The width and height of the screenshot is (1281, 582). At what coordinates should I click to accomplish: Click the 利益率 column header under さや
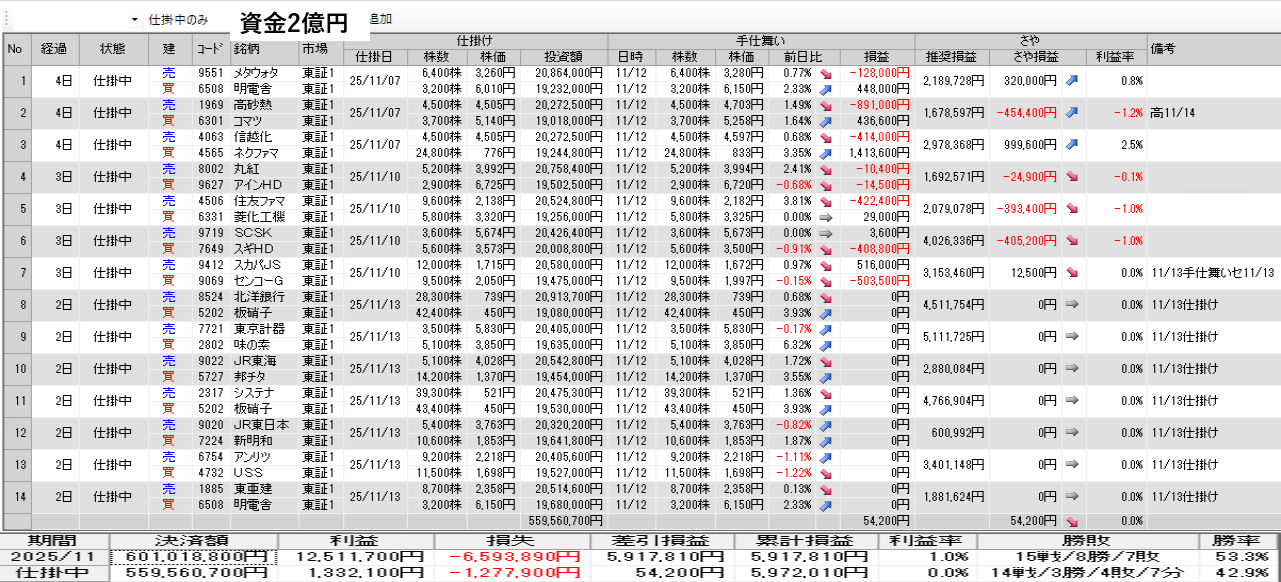click(1114, 57)
